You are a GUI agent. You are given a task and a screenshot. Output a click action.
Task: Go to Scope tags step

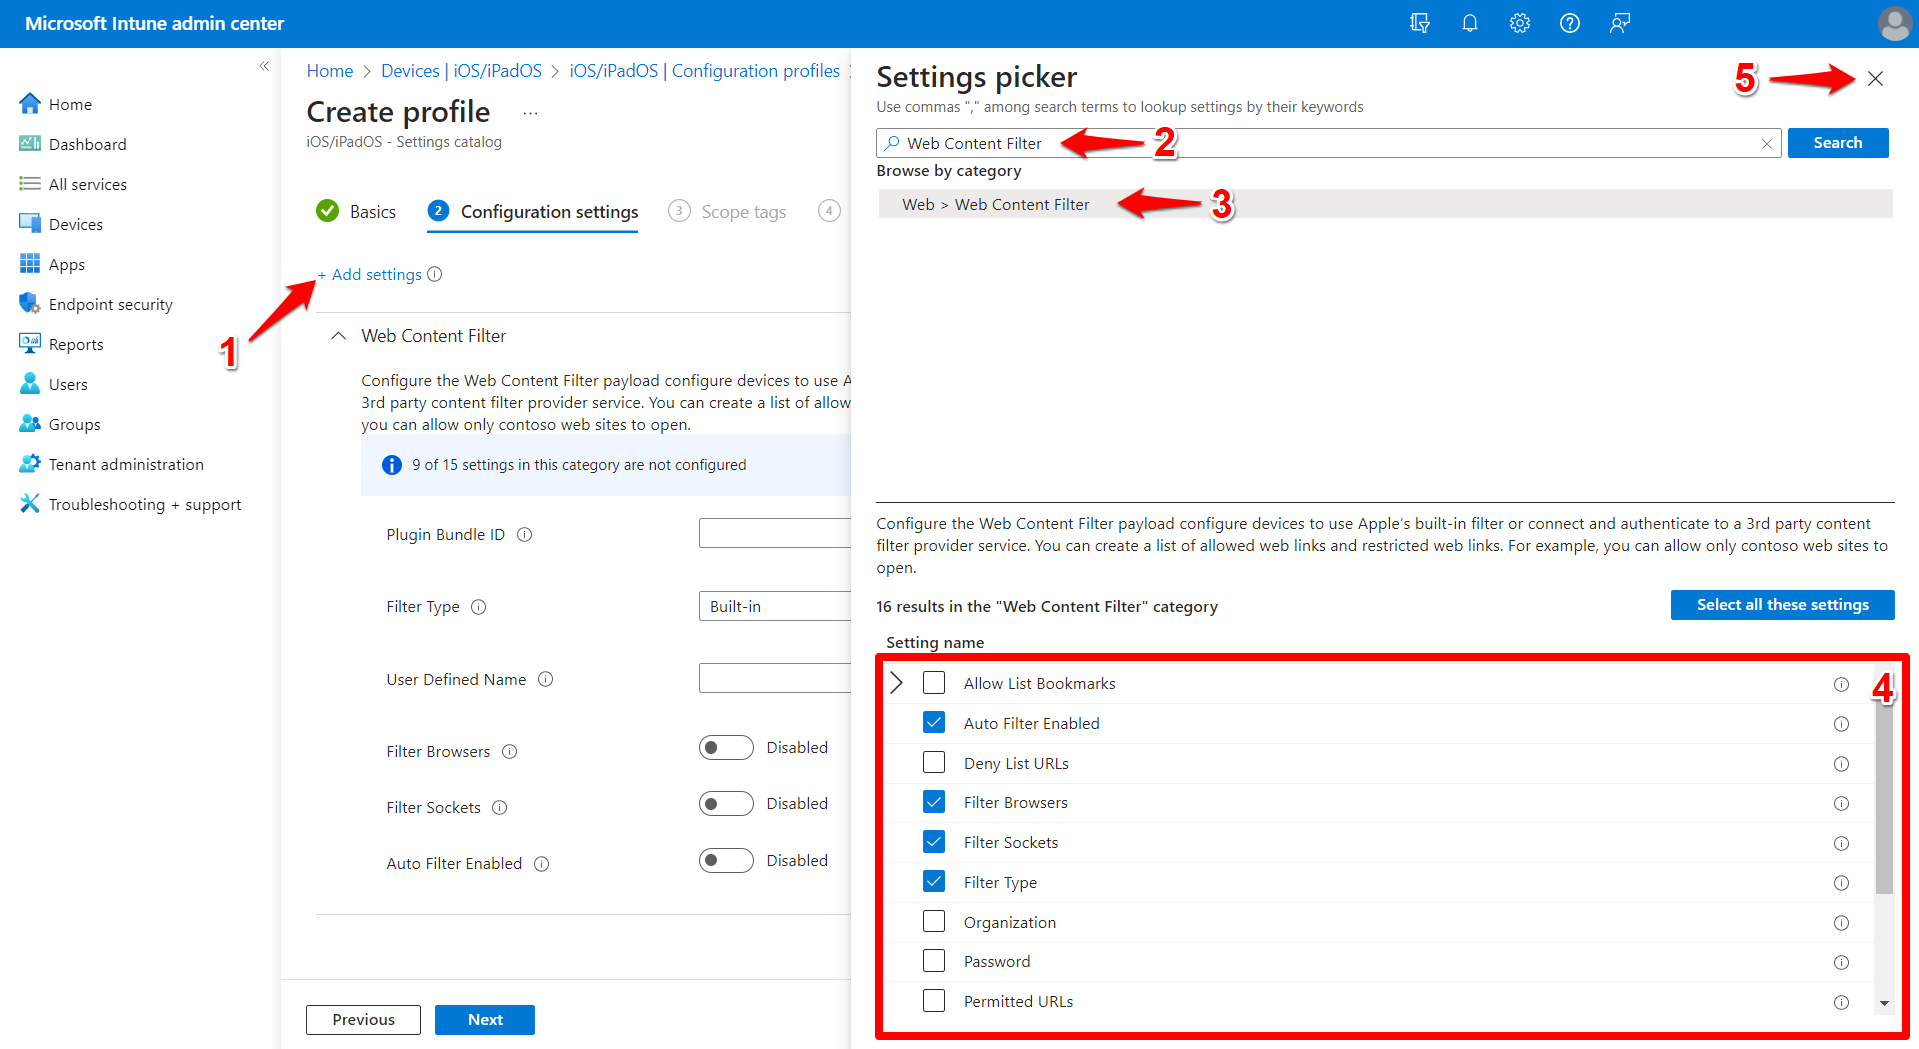pyautogui.click(x=727, y=211)
